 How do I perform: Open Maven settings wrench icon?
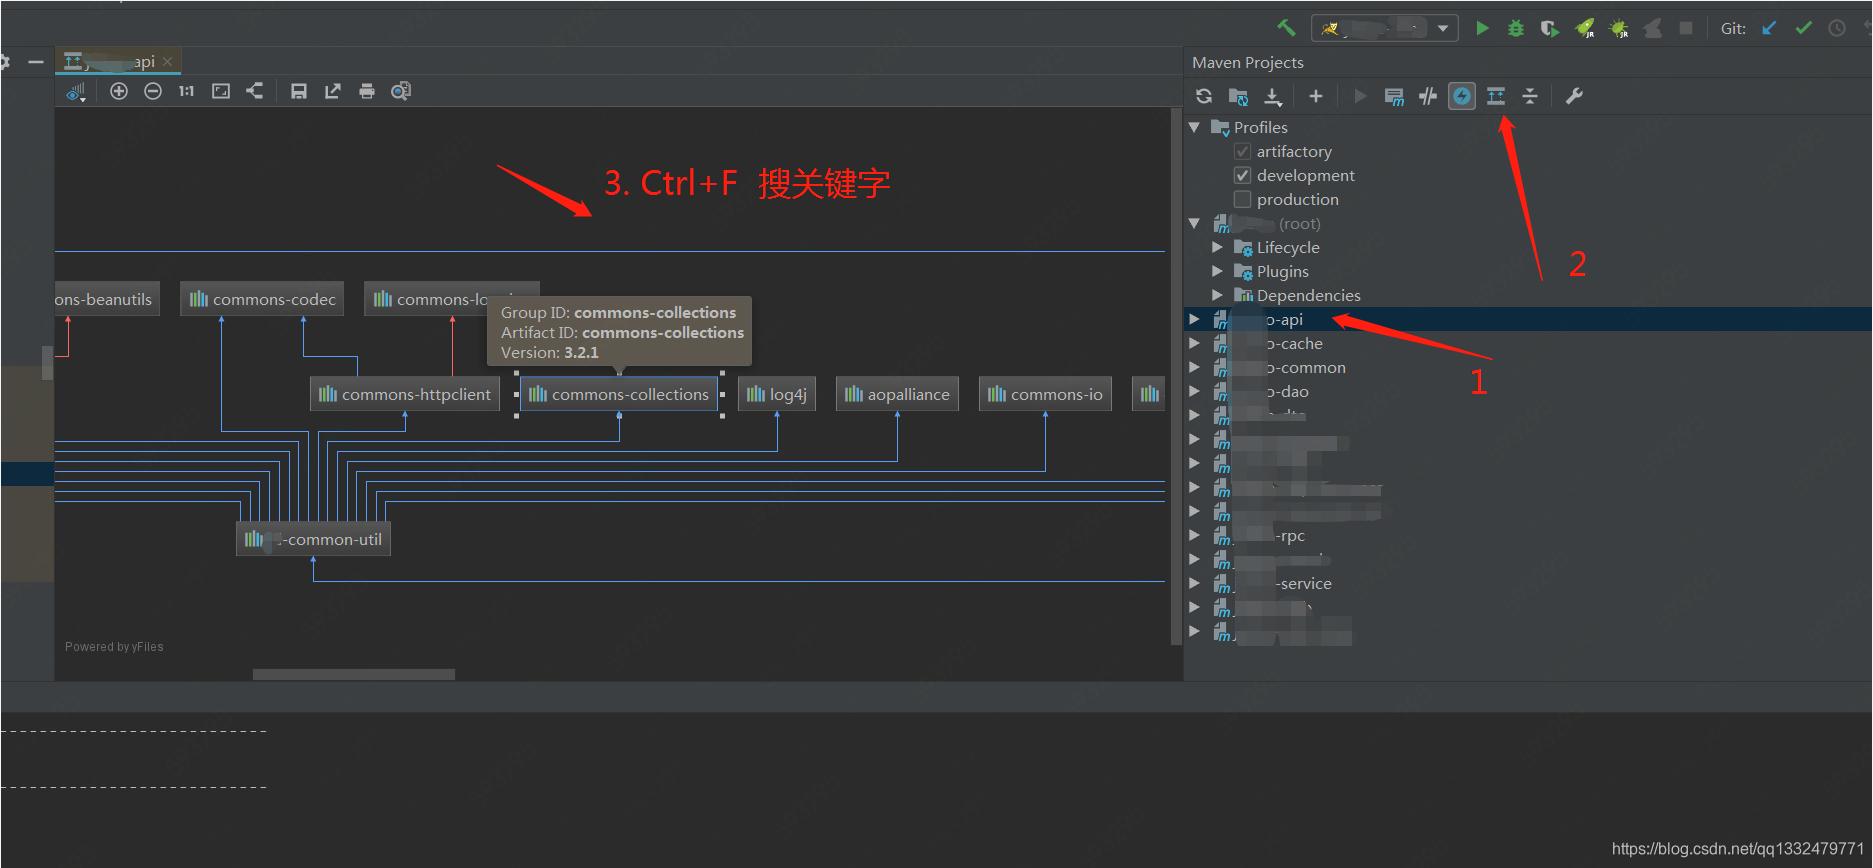point(1574,96)
